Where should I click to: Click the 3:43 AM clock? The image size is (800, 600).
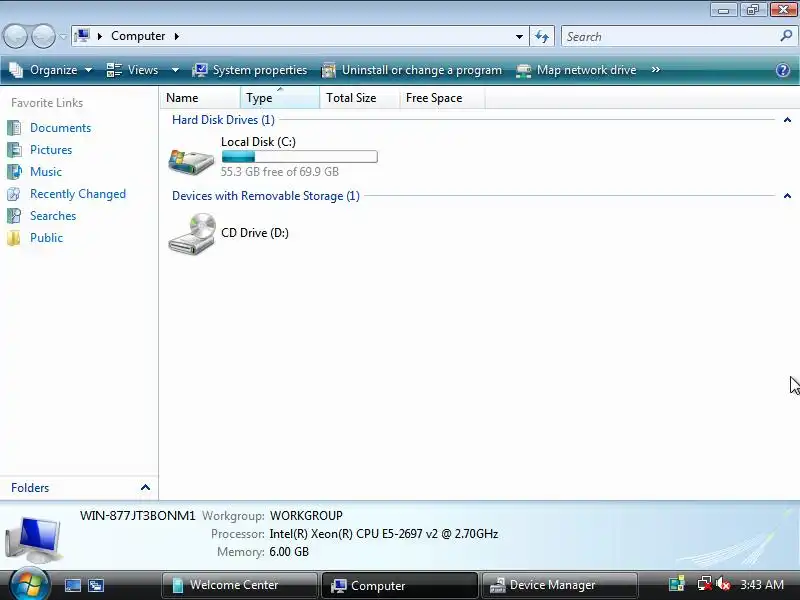pyautogui.click(x=762, y=585)
